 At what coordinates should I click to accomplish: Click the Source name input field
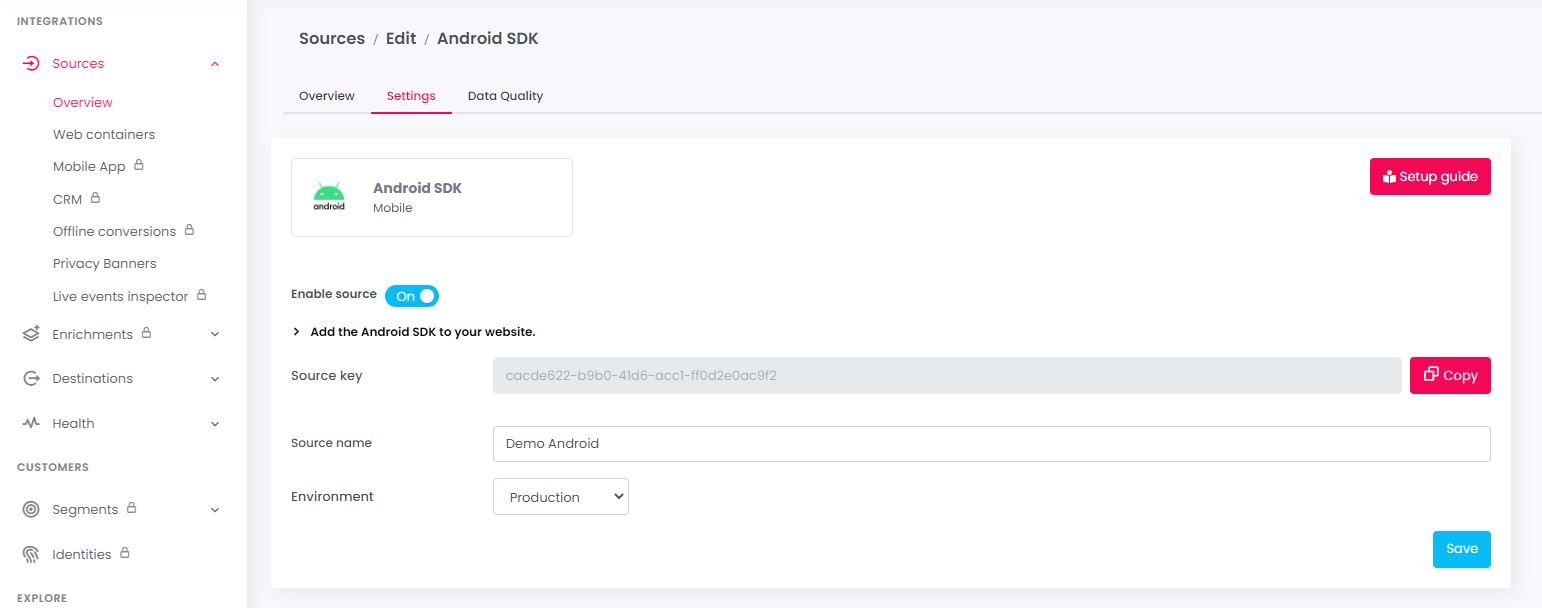[991, 444]
